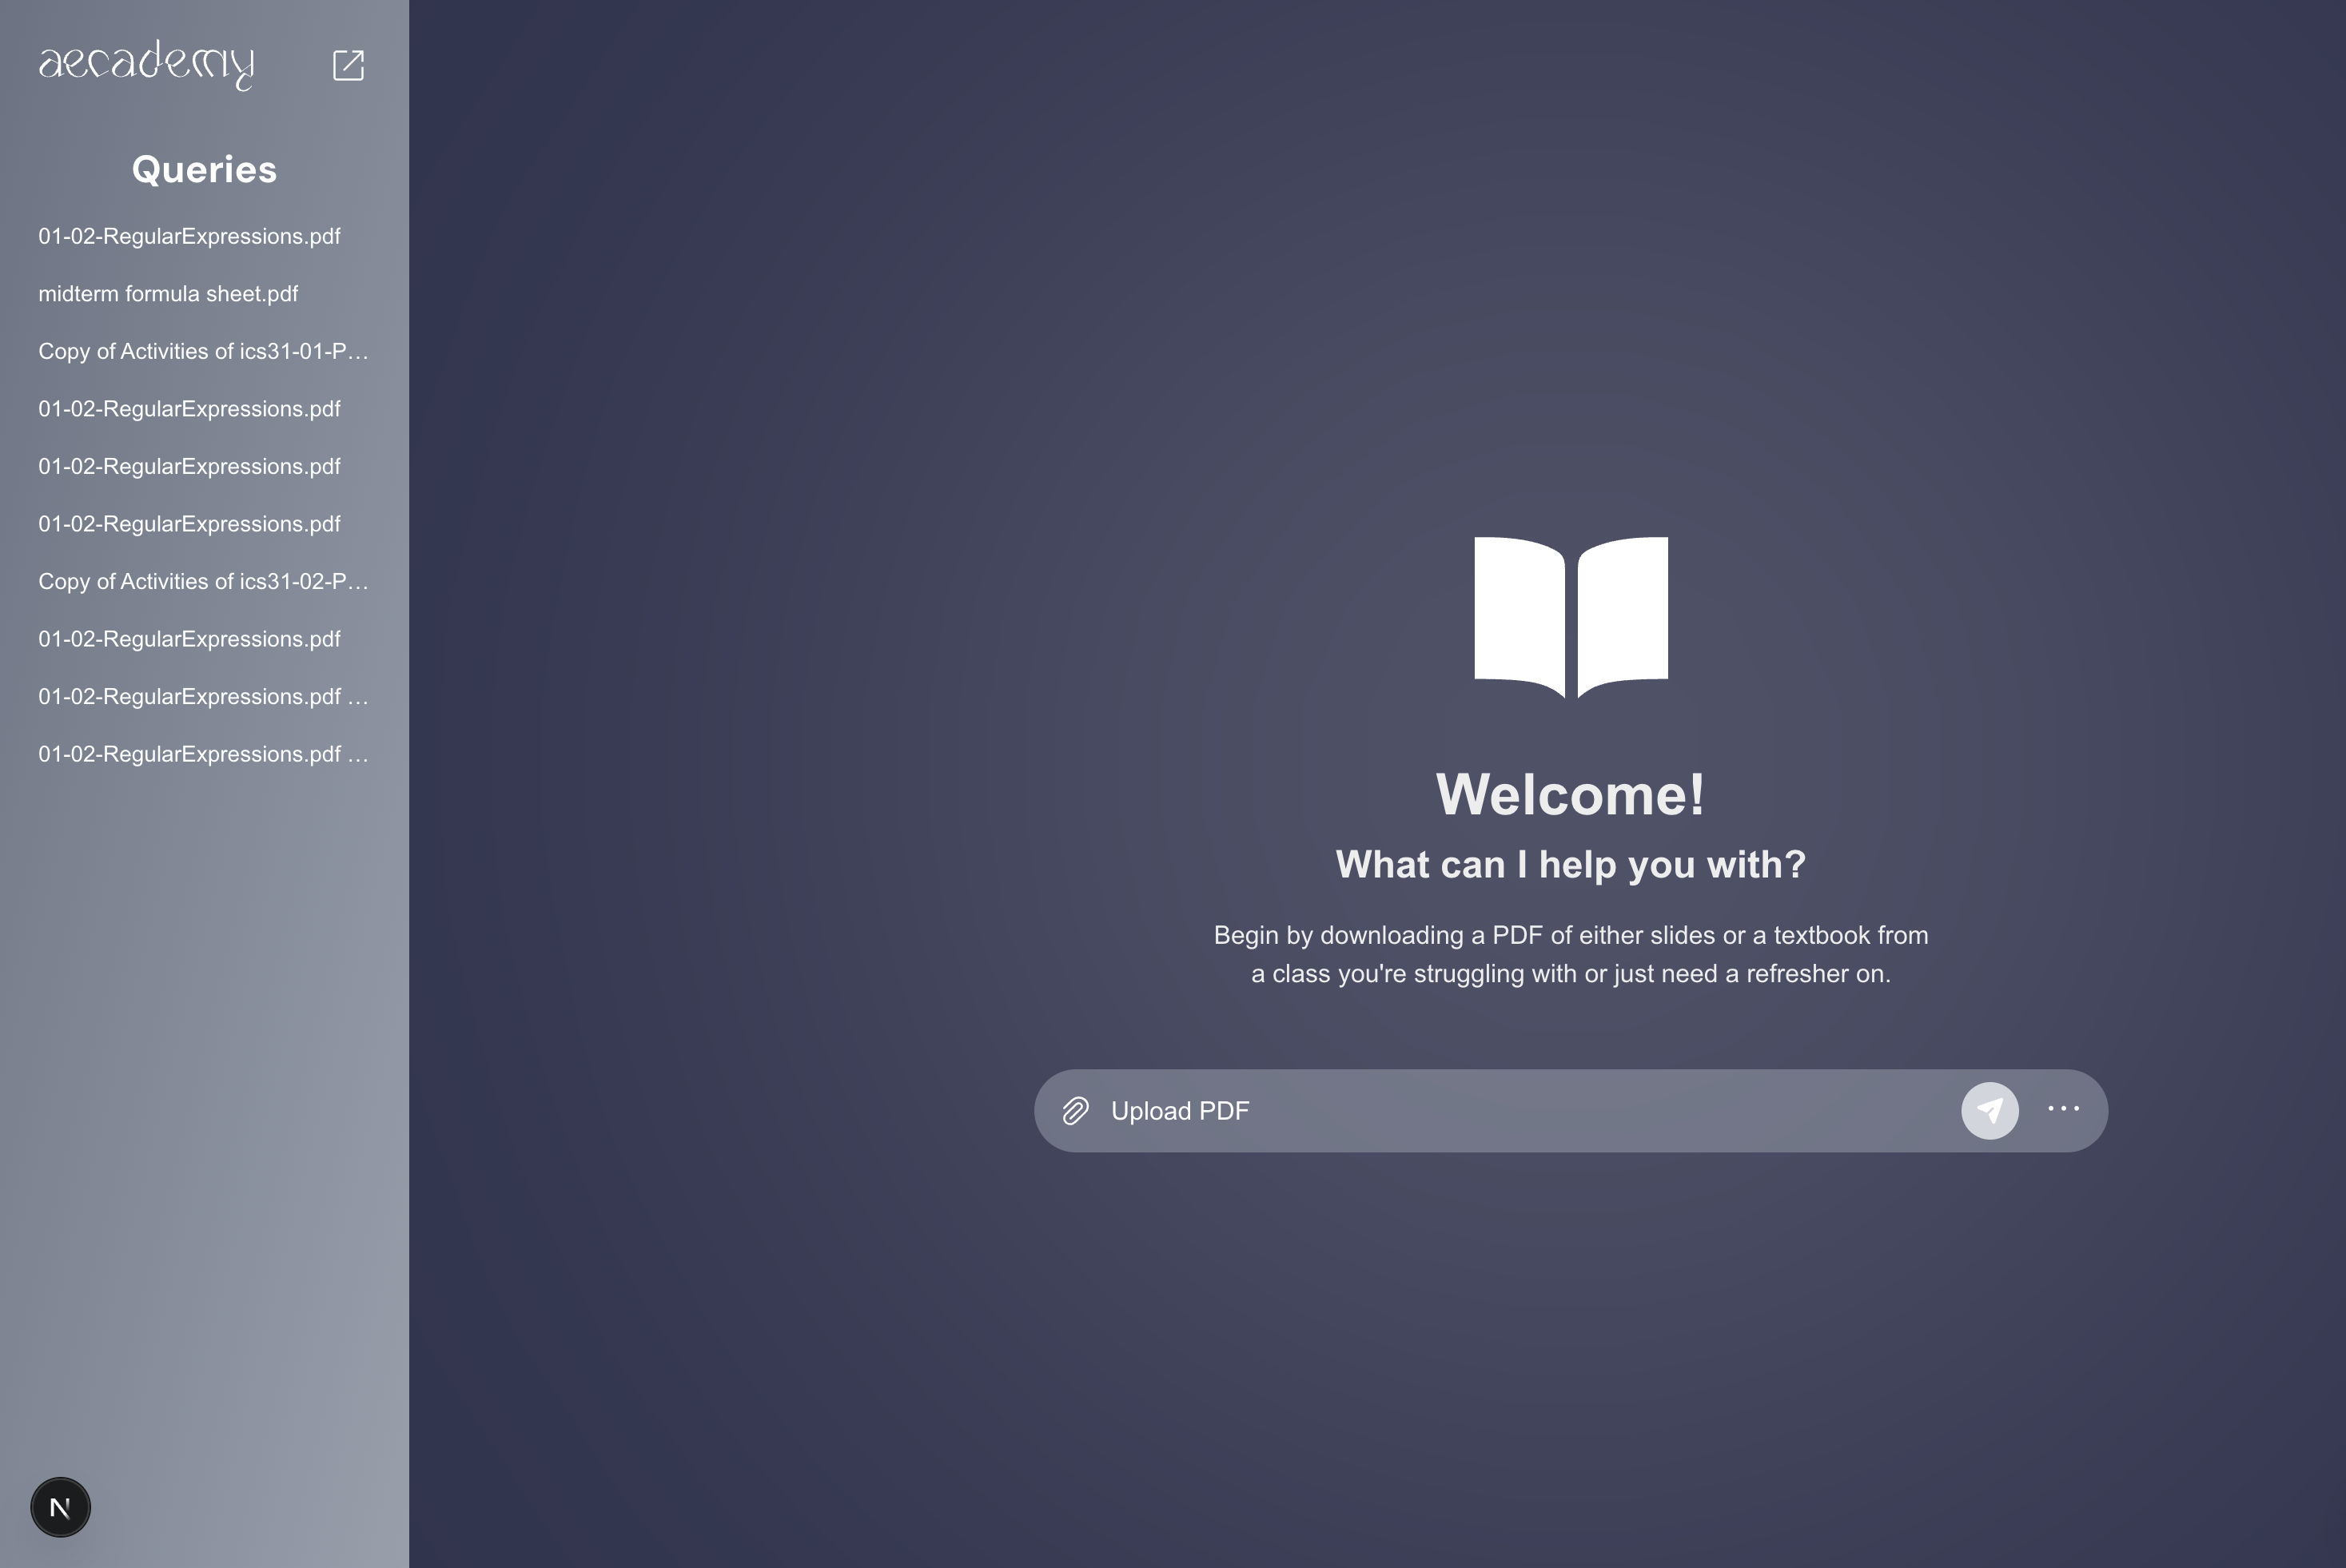The height and width of the screenshot is (1568, 2346).
Task: Click the new query compose icon
Action: [348, 65]
